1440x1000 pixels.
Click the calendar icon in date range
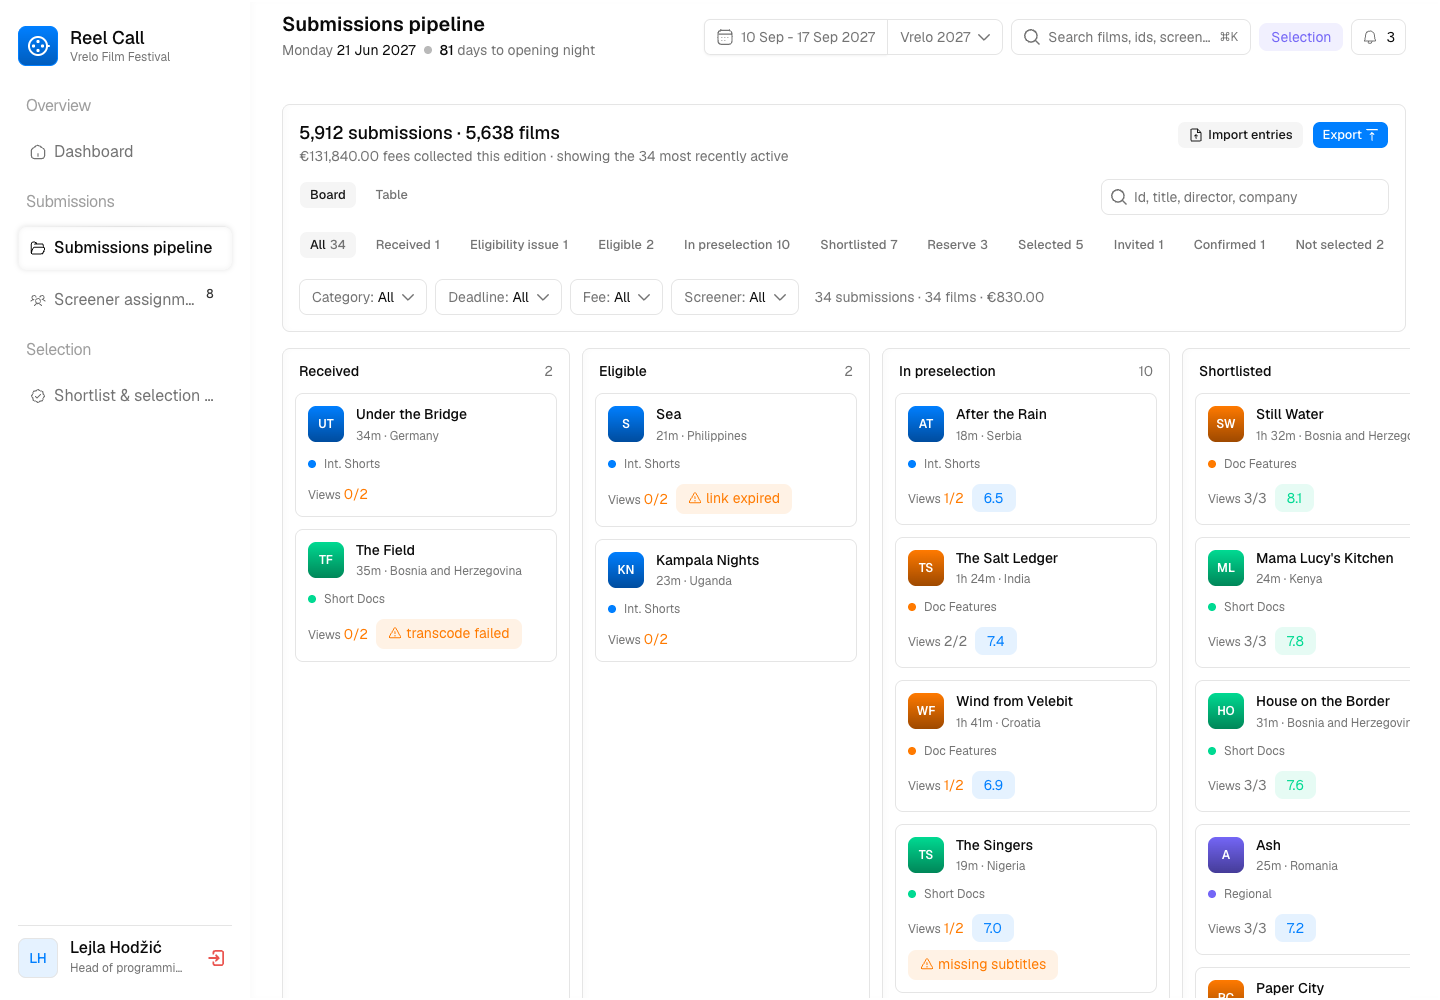[x=725, y=37]
